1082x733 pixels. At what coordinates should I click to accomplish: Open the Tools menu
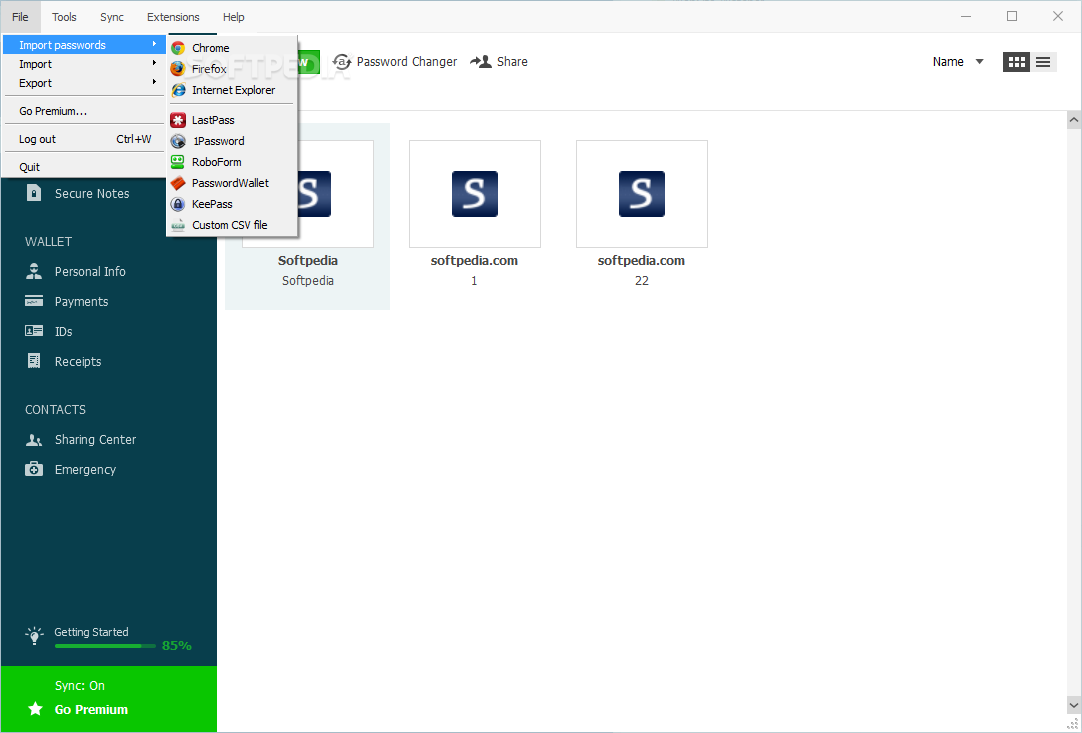tap(64, 17)
